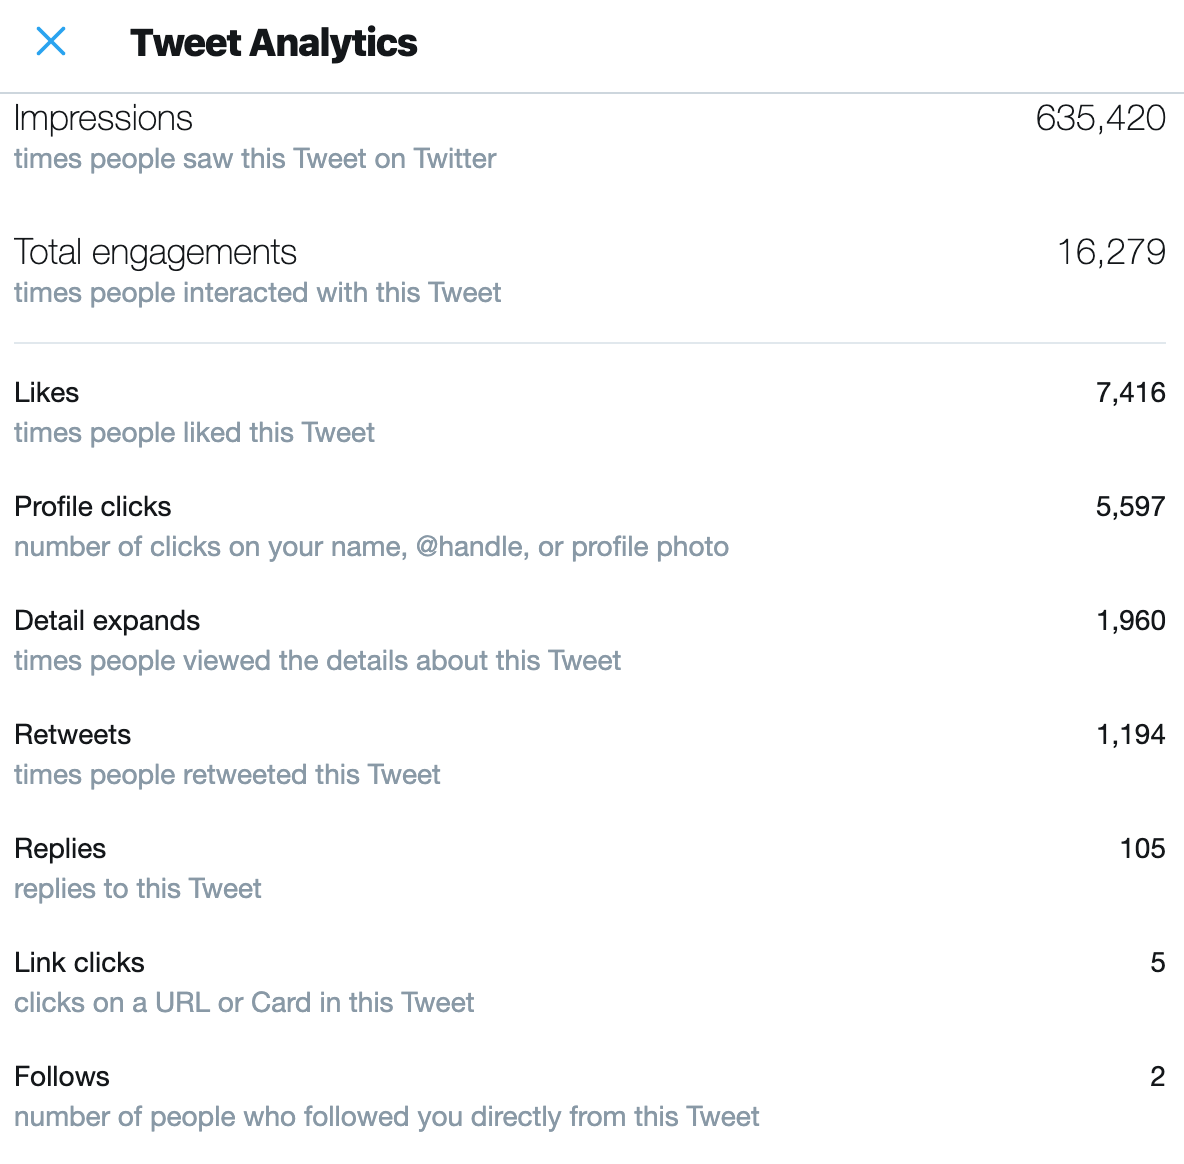Screen dimensions: 1184x1164
Task: Click the Tweet Analytics heading
Action: point(273,43)
